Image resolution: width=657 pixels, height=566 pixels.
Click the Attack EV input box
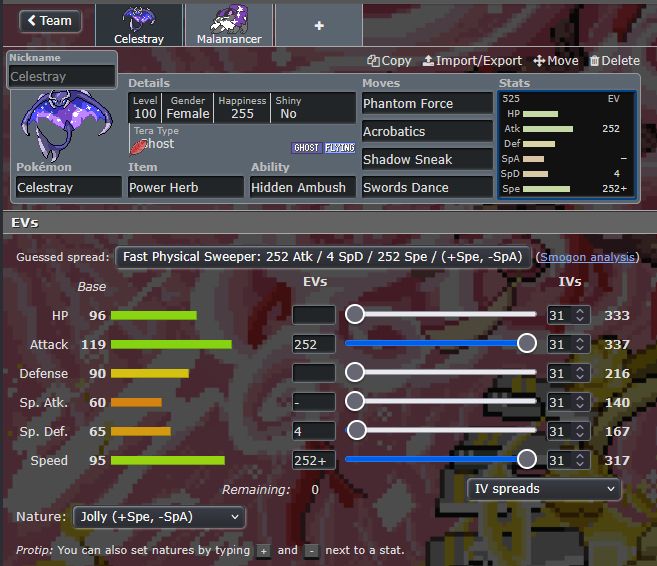point(314,344)
